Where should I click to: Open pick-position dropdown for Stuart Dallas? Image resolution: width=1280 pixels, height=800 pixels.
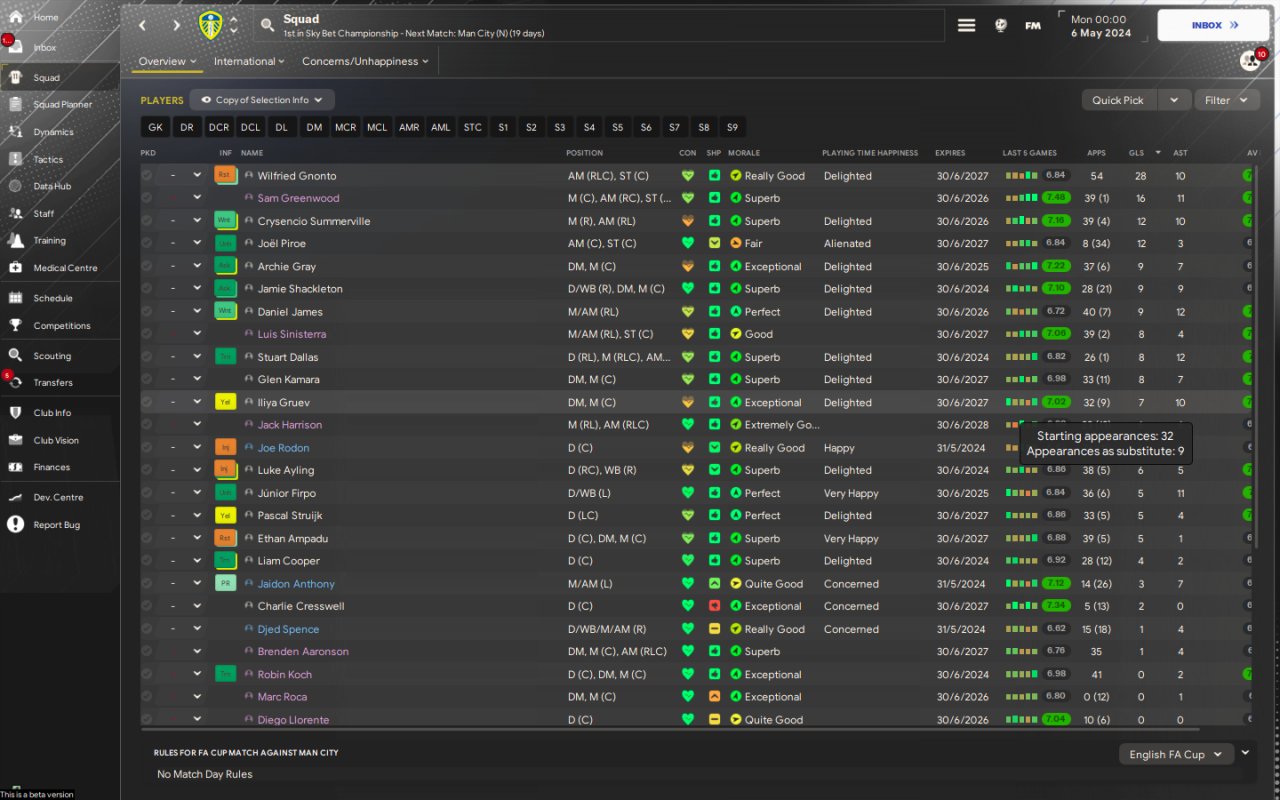click(x=197, y=357)
